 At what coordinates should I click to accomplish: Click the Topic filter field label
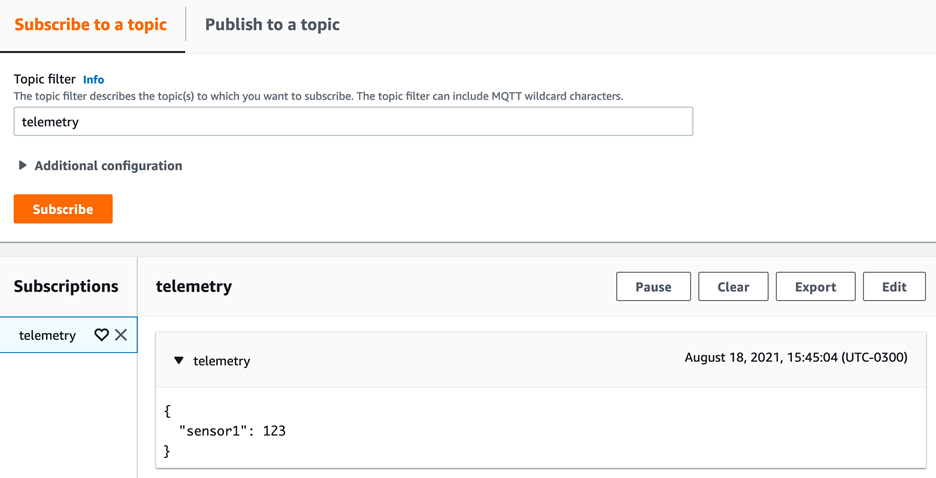pos(45,79)
